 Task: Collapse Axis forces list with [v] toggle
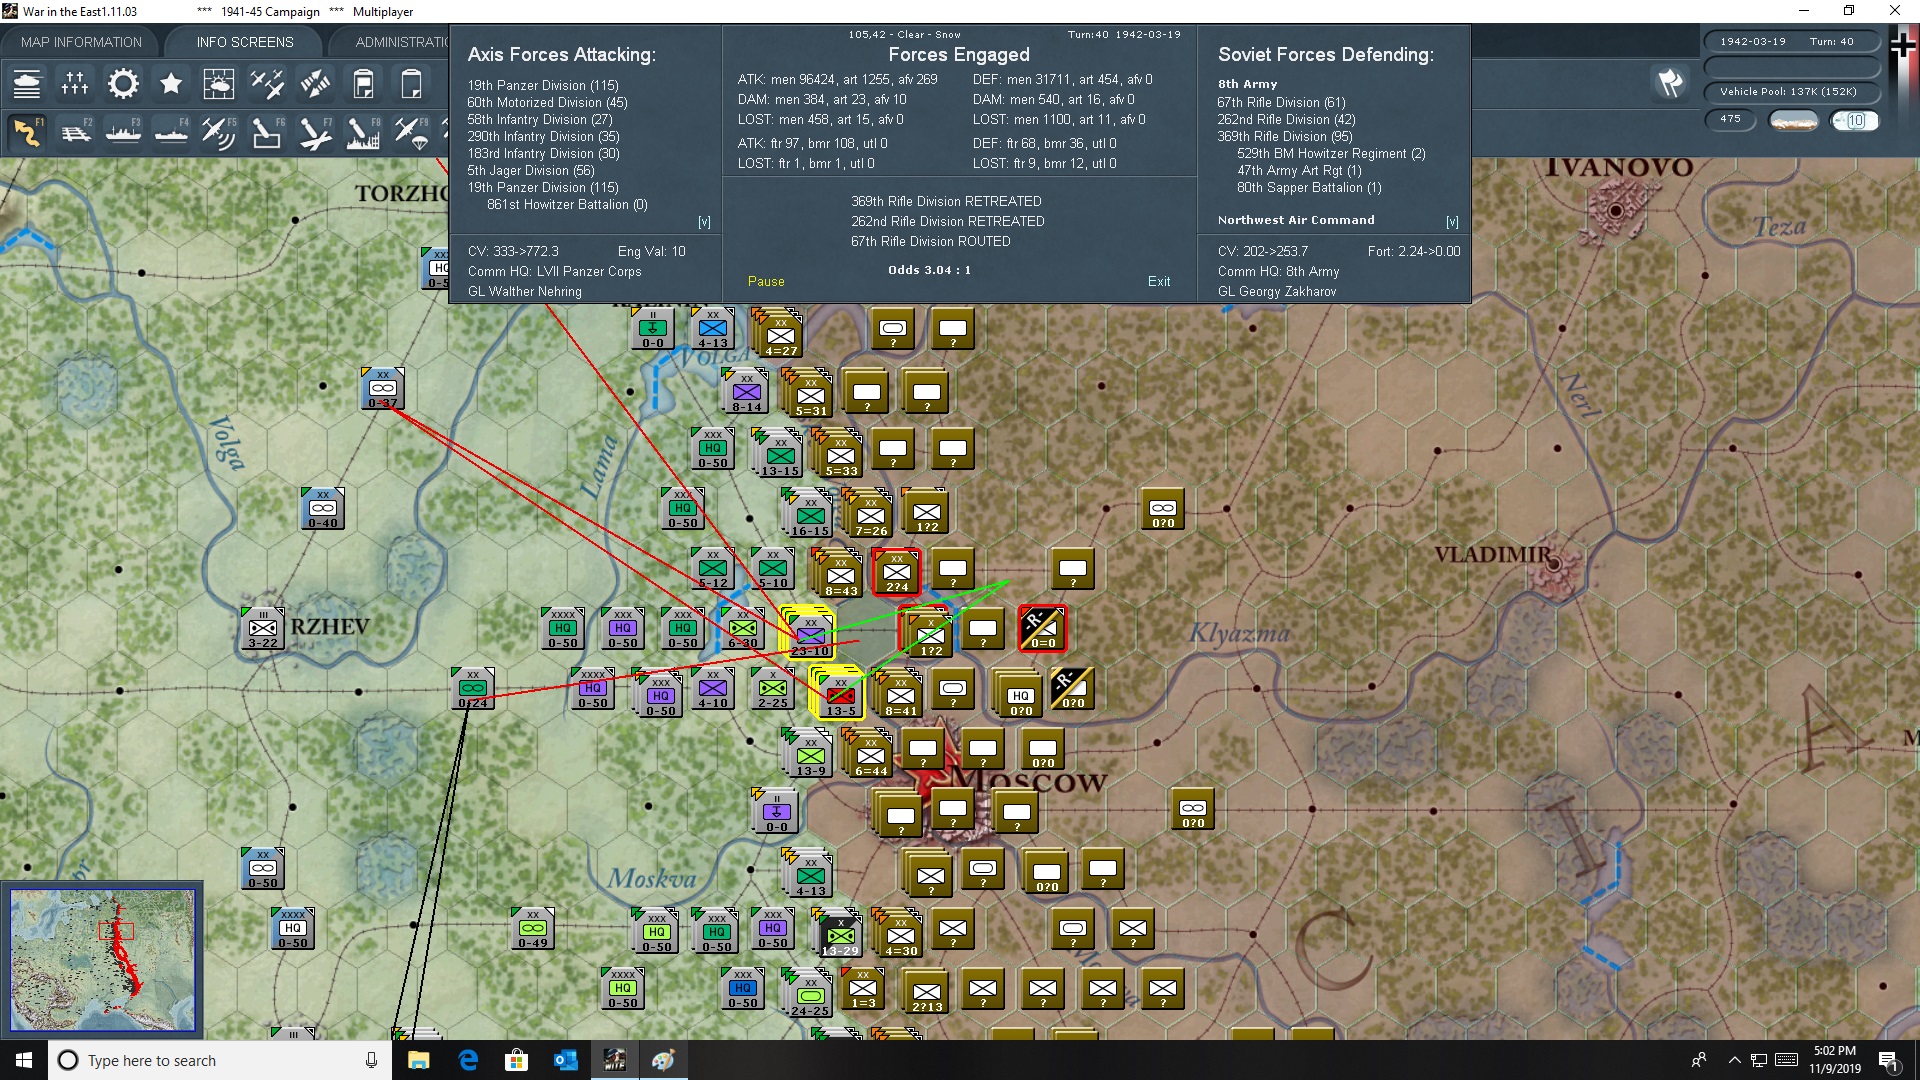click(704, 222)
